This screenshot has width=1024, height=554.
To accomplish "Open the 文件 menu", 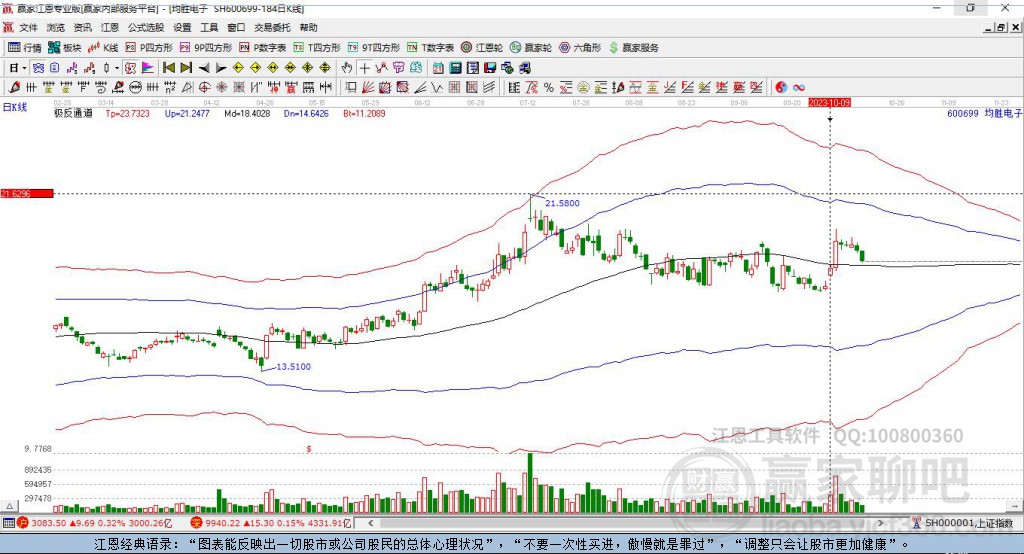I will (29, 27).
